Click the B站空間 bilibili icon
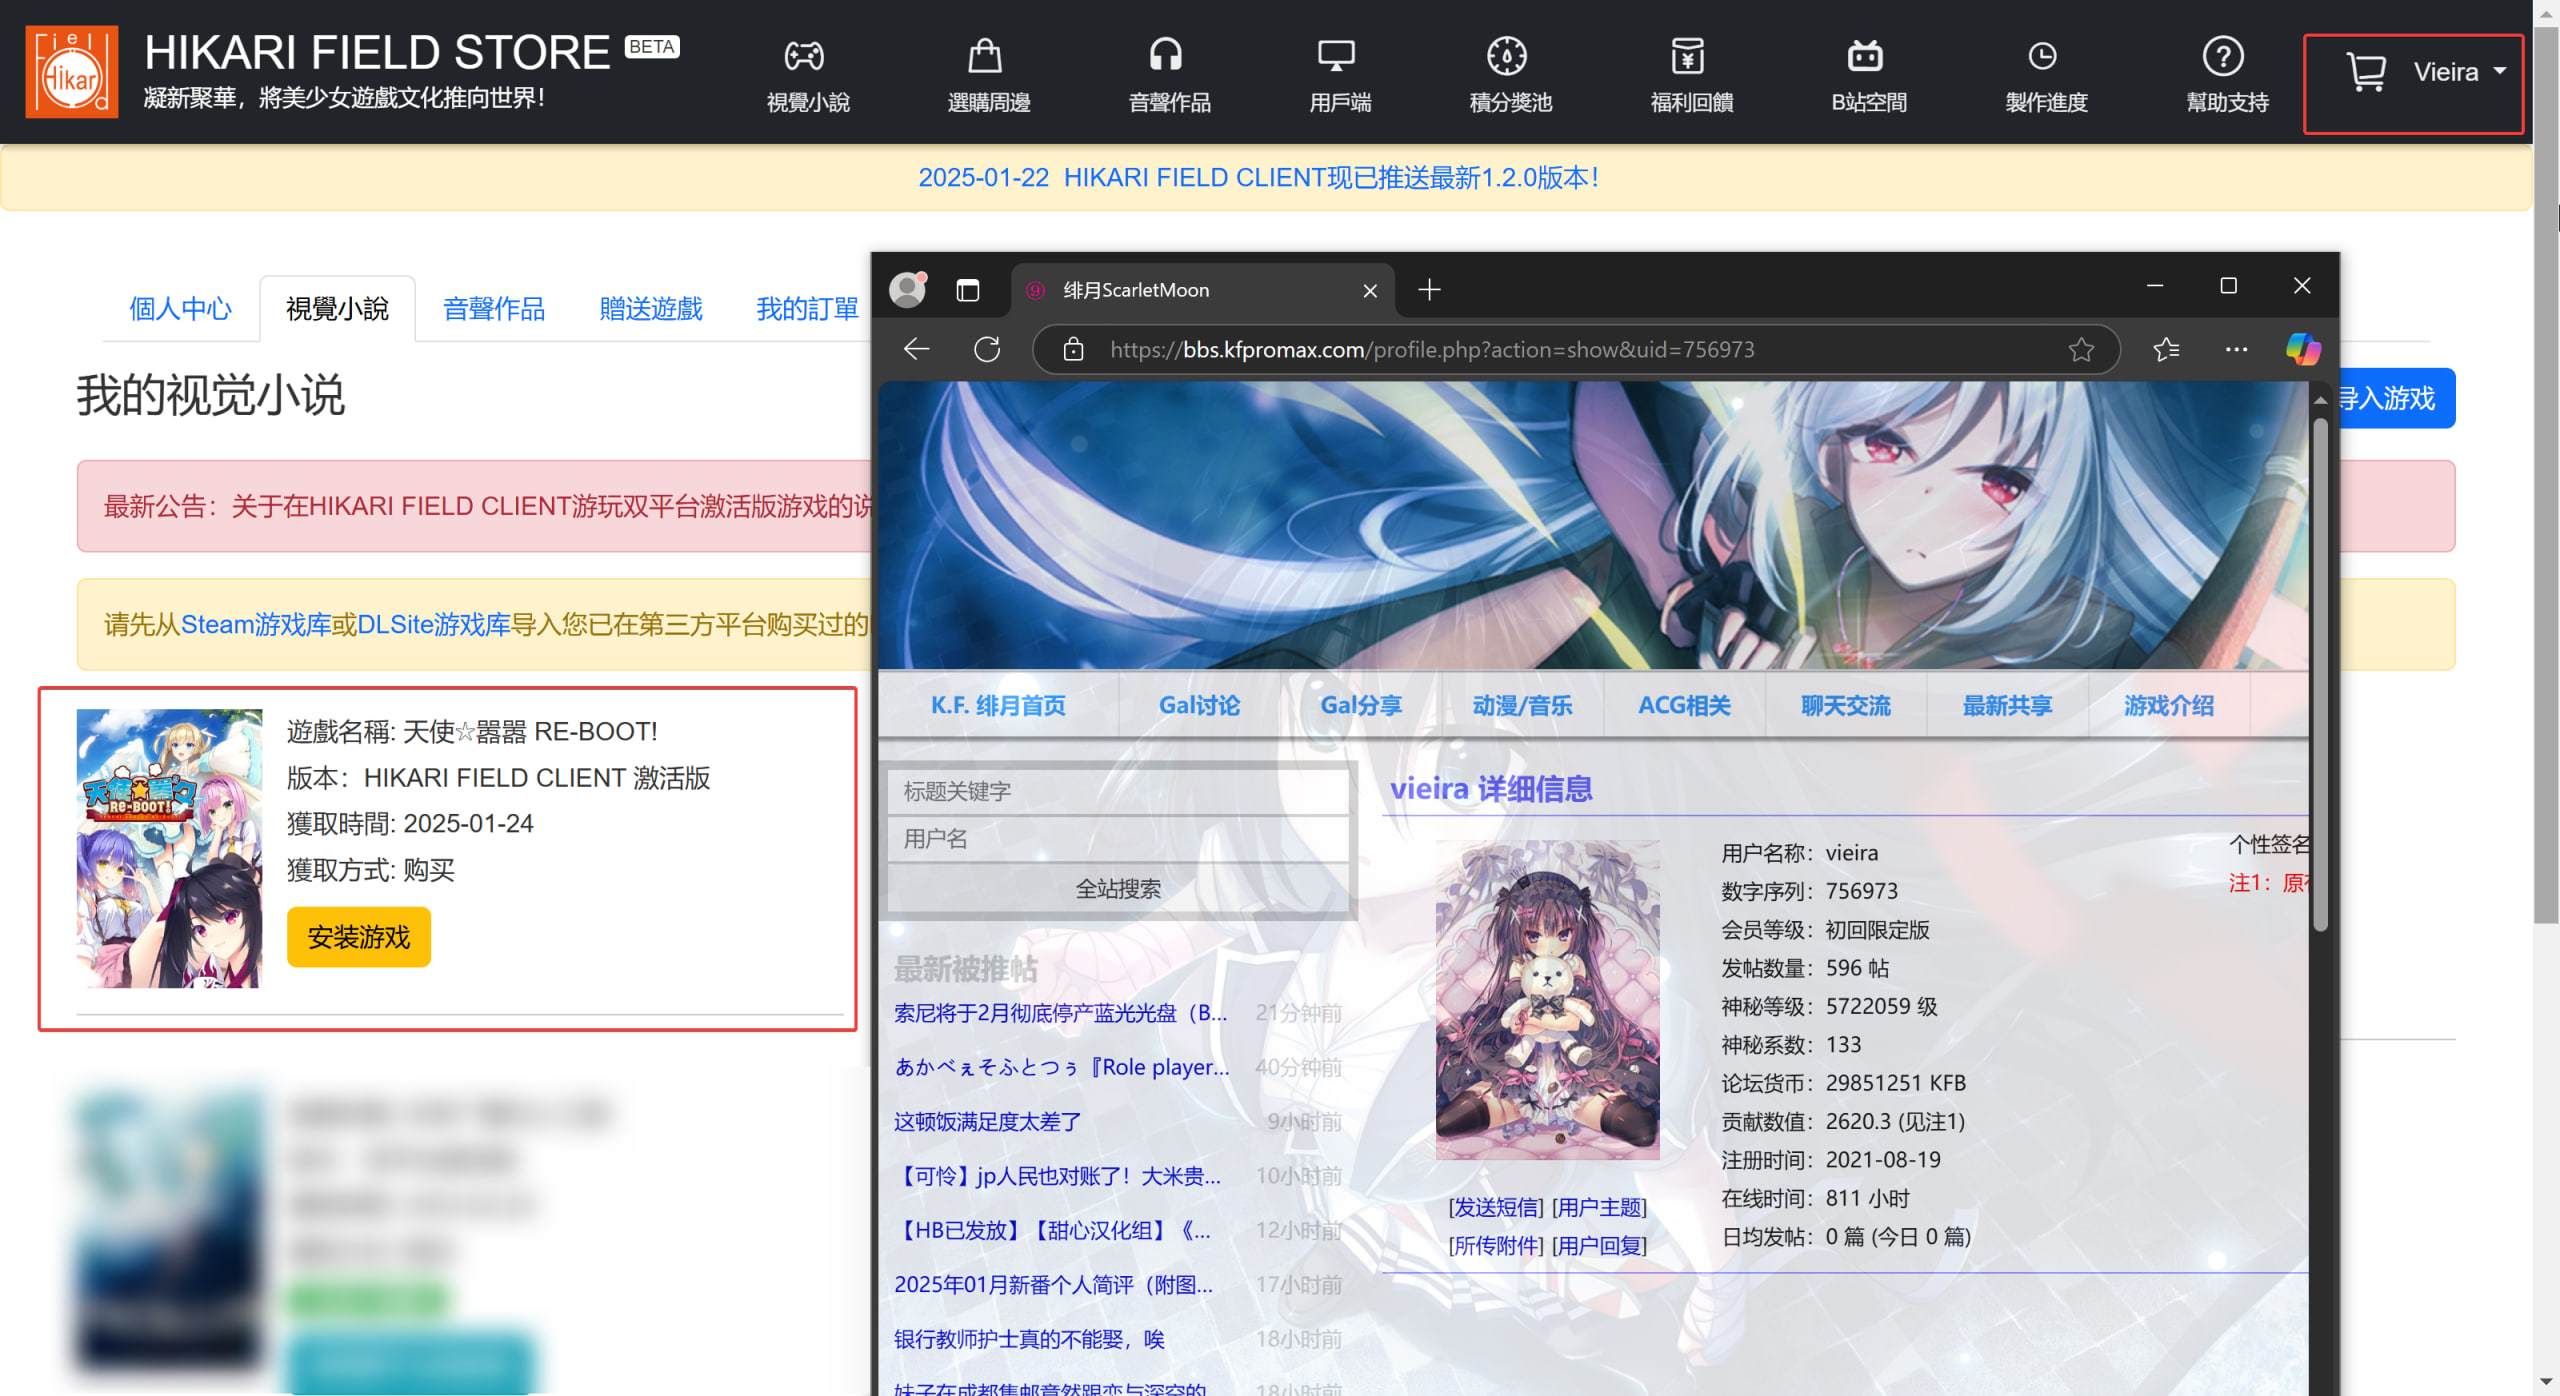Image resolution: width=2560 pixels, height=1396 pixels. 1865,56
